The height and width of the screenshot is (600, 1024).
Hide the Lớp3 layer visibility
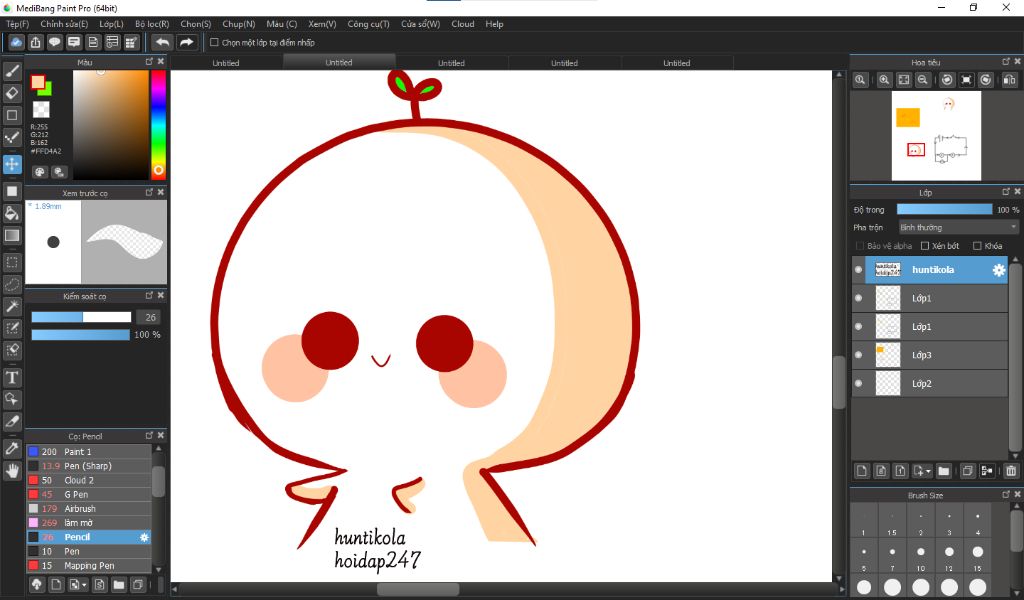pos(858,355)
